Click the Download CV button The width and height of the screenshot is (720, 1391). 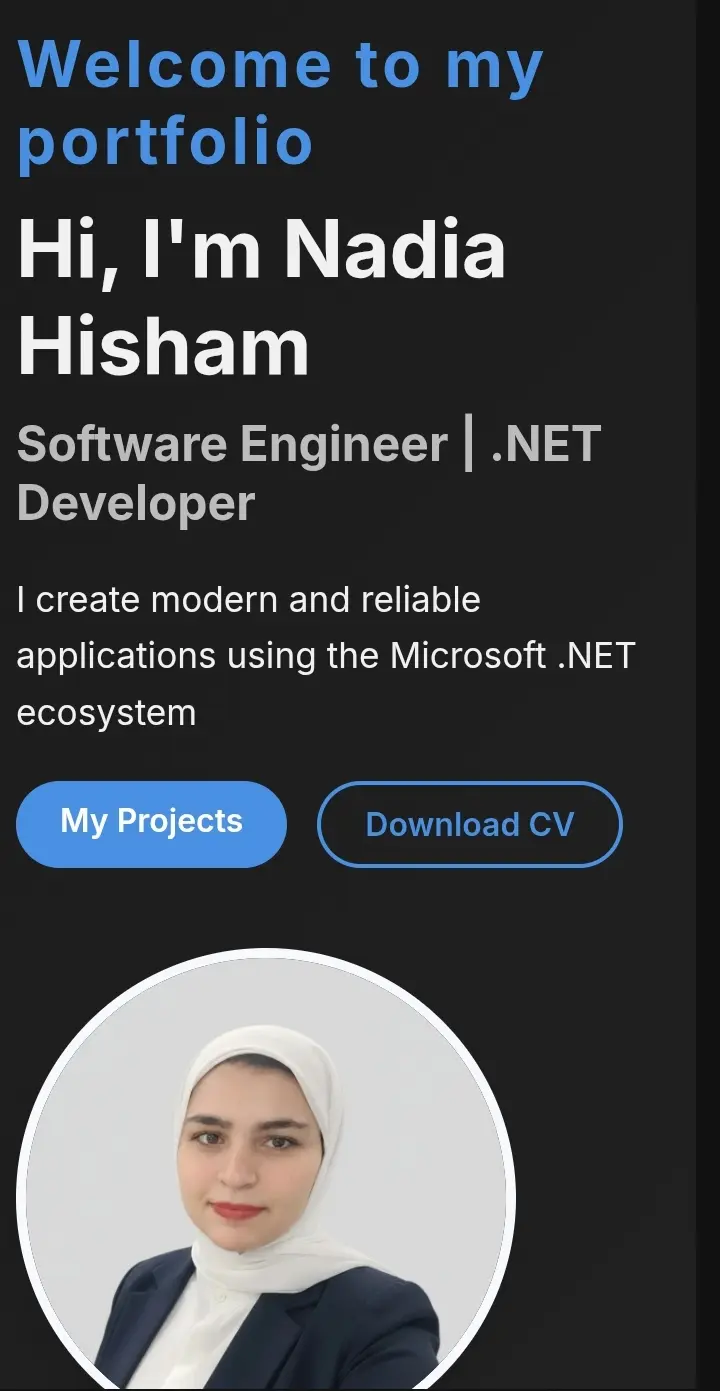coord(469,824)
